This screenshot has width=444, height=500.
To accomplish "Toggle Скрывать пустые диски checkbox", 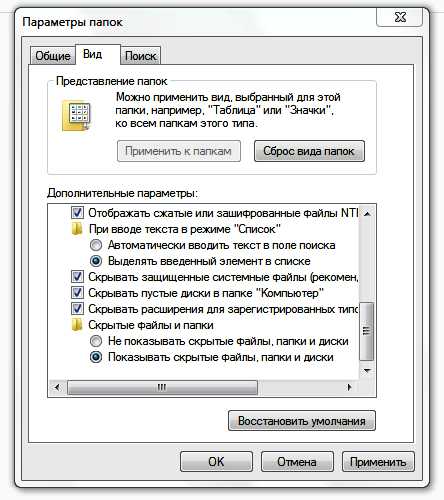I will [77, 293].
